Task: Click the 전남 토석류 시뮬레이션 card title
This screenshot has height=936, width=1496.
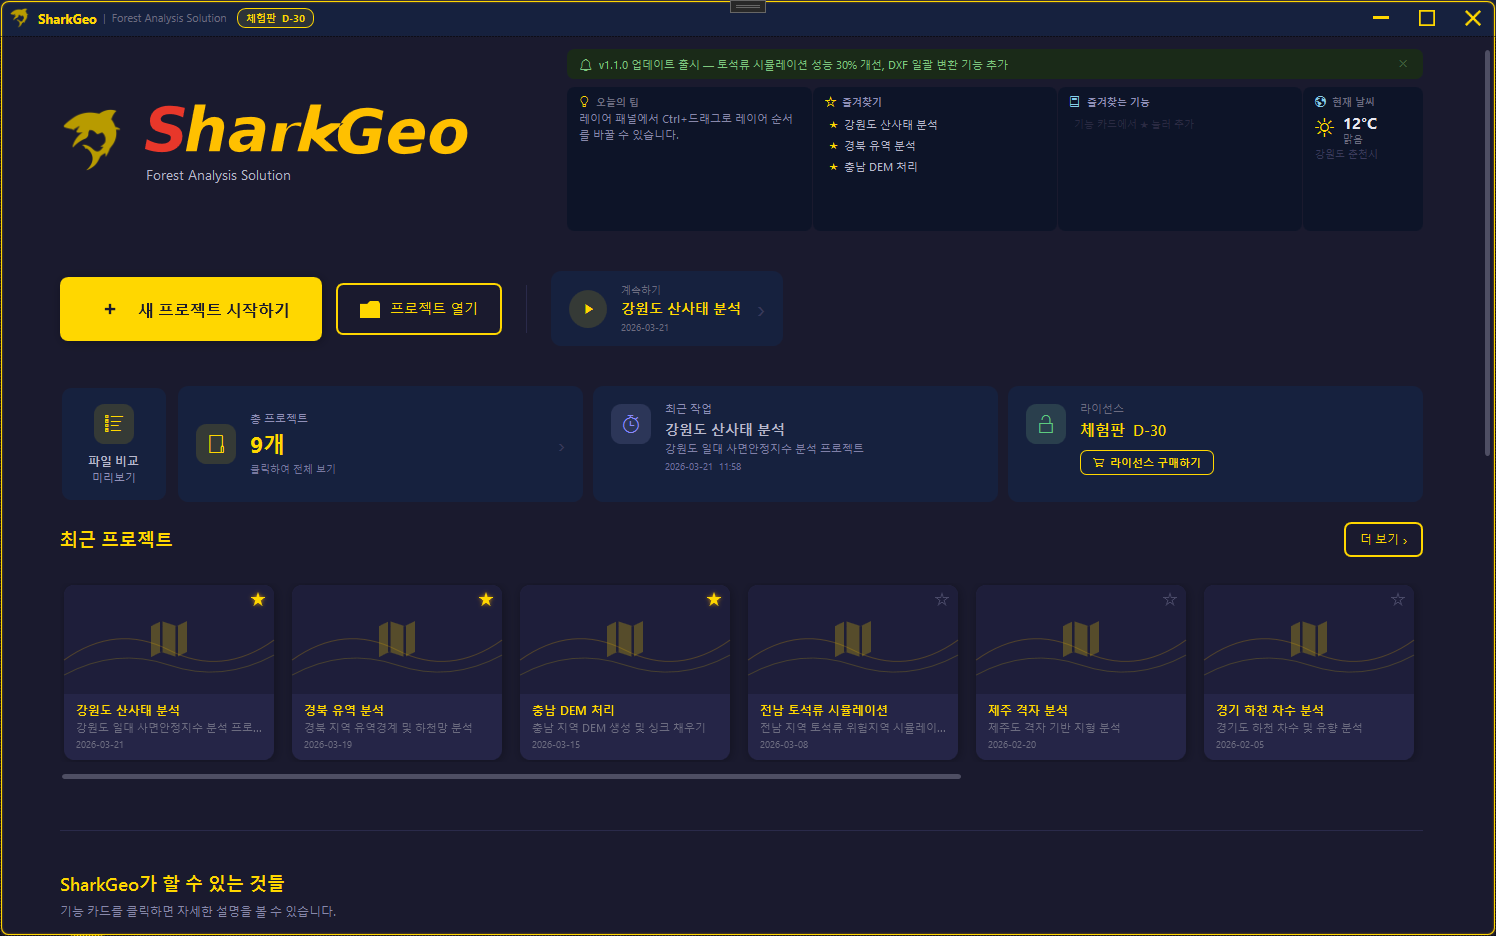Action: coord(824,710)
